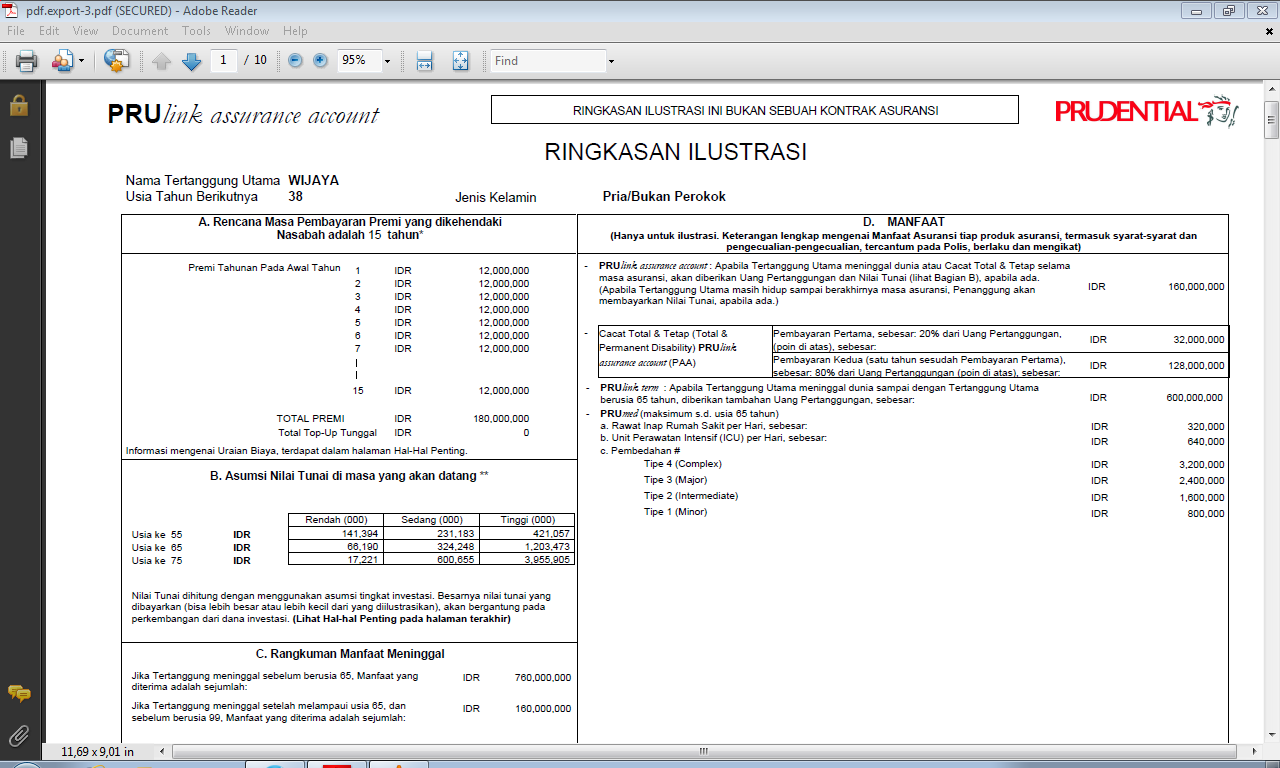The width and height of the screenshot is (1280, 768).
Task: Click the page size text in status bar
Action: (98, 751)
